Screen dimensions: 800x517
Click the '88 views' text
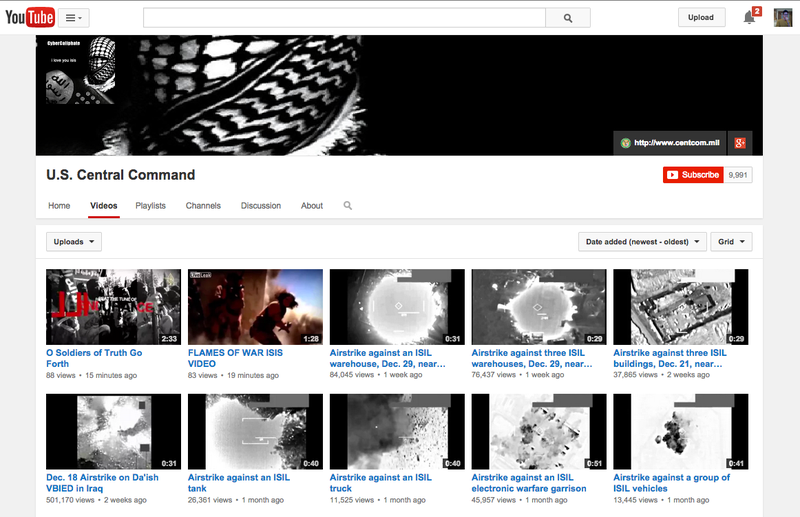(61, 375)
